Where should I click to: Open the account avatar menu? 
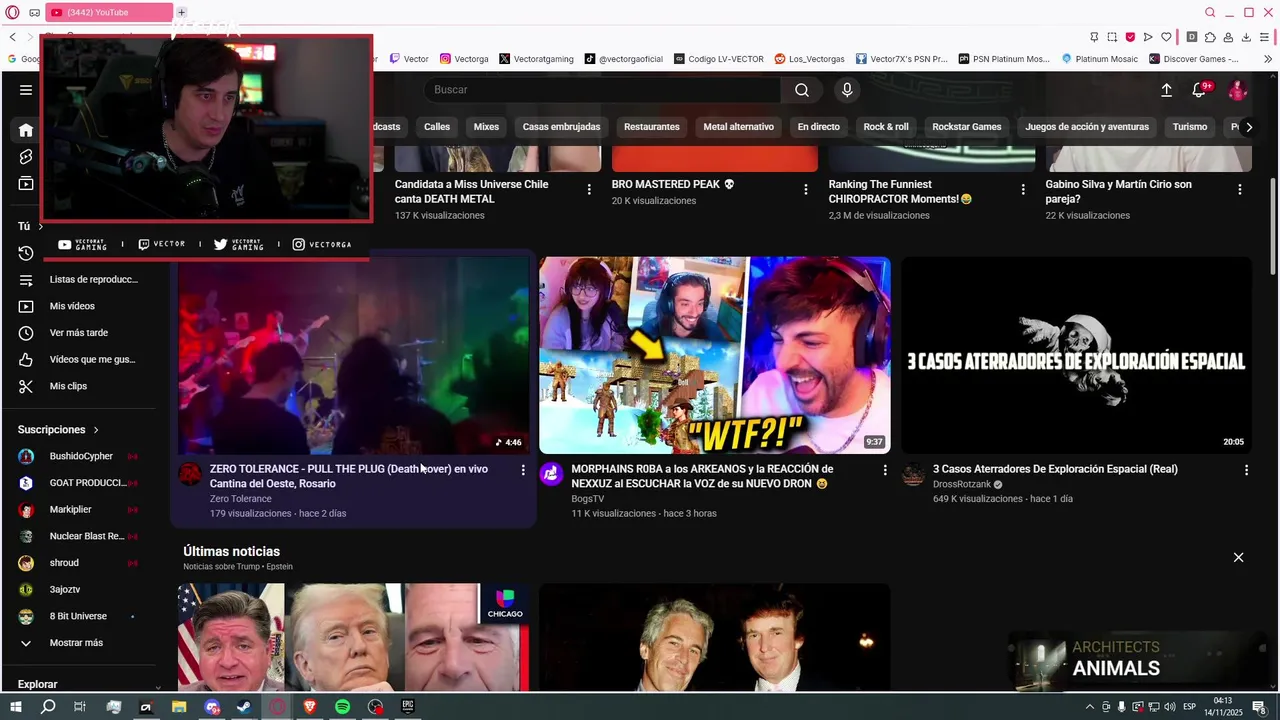click(x=1237, y=90)
